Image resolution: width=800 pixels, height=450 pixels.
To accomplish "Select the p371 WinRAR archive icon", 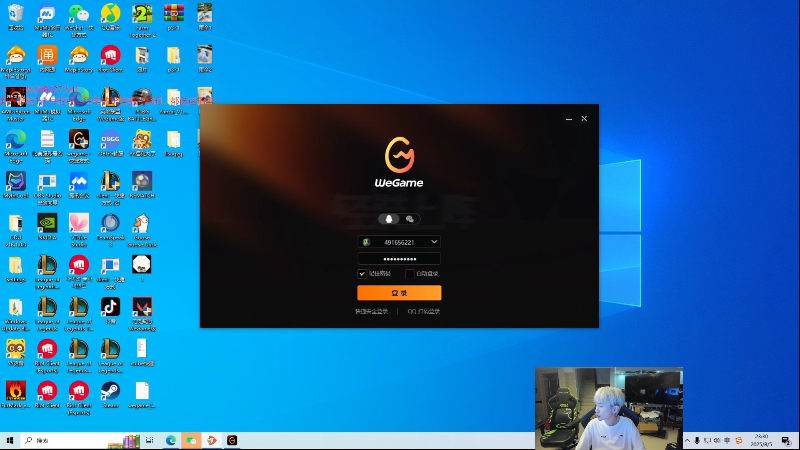I will (173, 17).
